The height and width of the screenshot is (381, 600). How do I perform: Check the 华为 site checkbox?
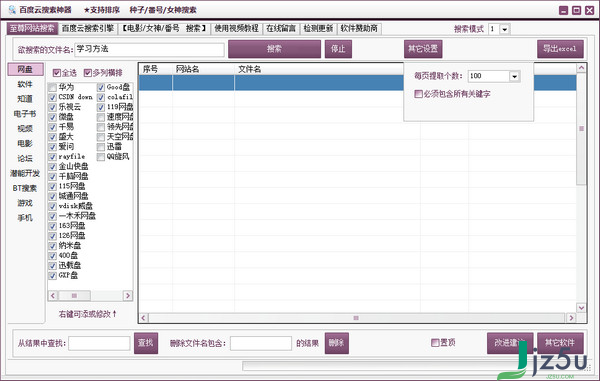[x=53, y=88]
